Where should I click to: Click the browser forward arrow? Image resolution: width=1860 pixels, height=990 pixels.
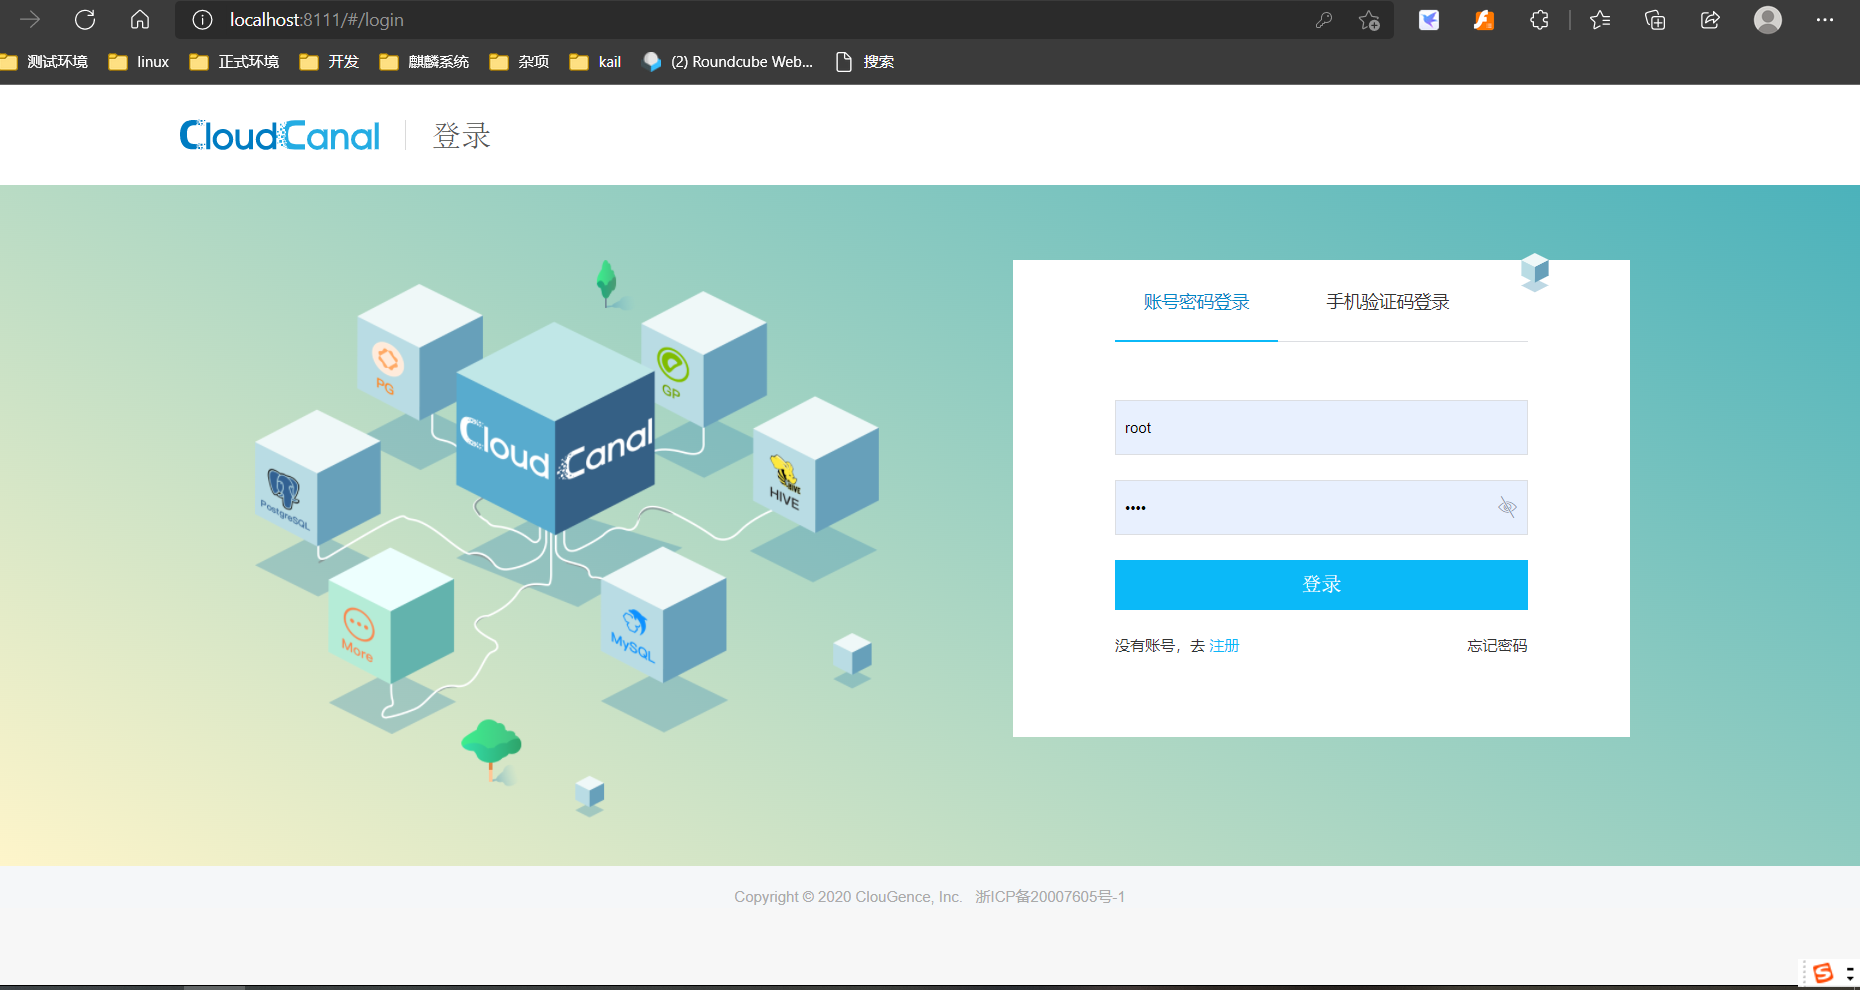coord(30,20)
